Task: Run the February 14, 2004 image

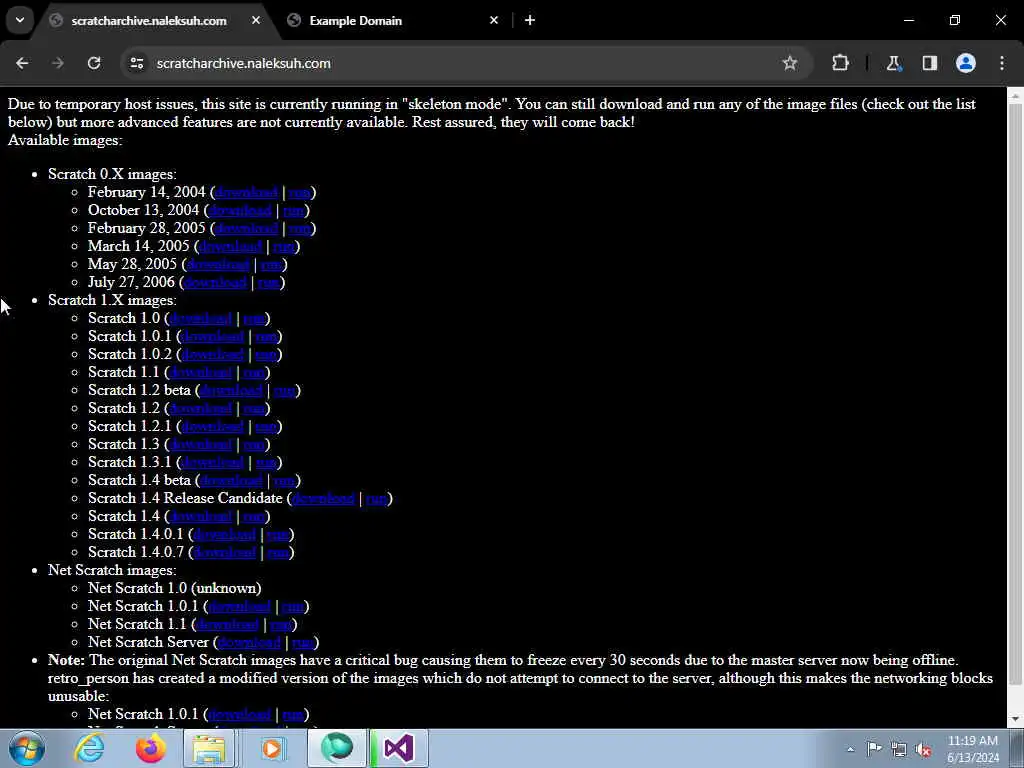Action: click(300, 193)
